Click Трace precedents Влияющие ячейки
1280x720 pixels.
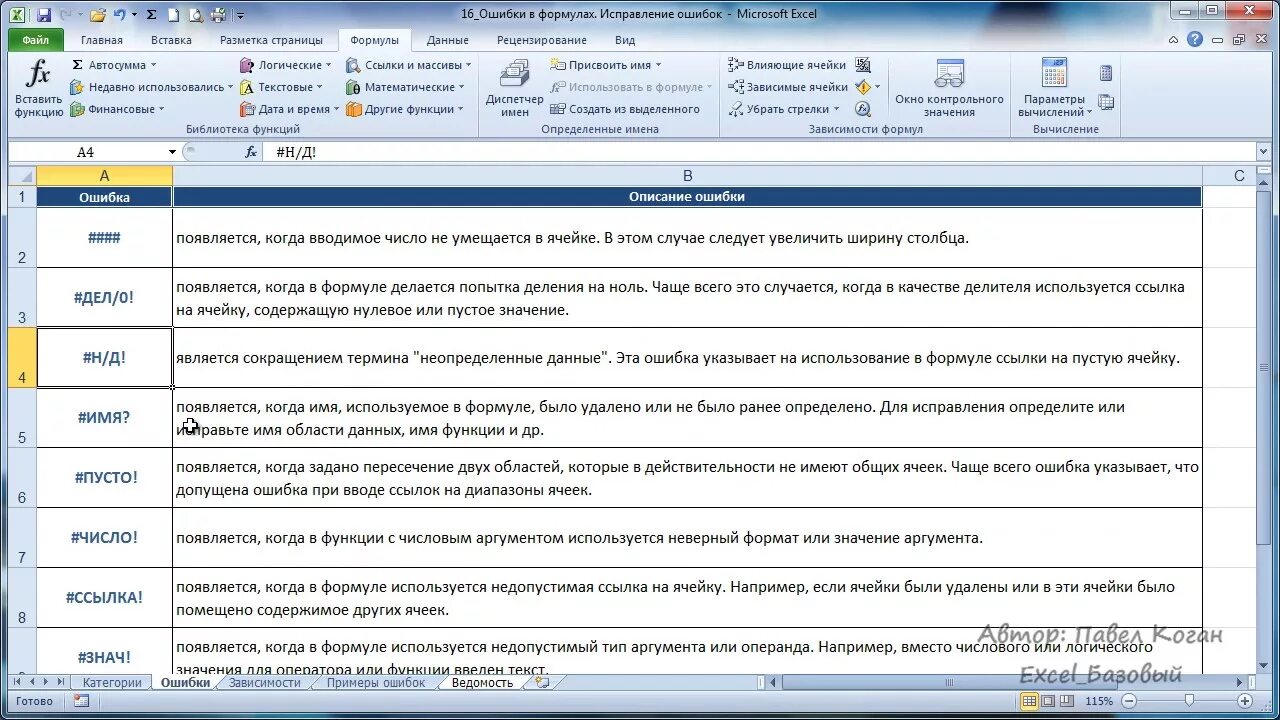(786, 65)
